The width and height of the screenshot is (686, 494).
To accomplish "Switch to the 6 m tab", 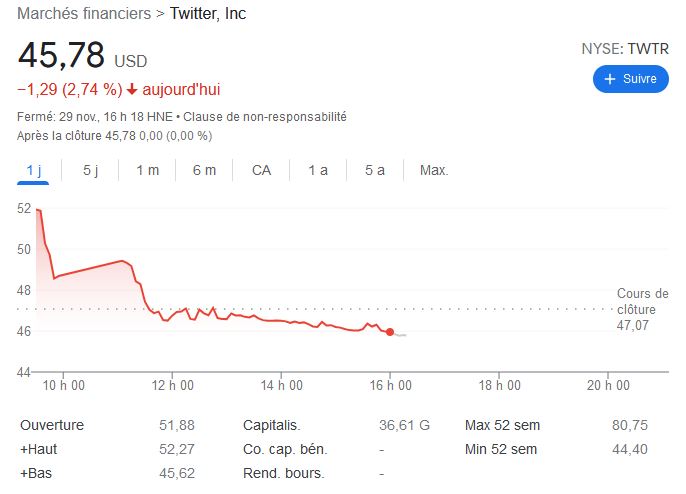I will 204,170.
